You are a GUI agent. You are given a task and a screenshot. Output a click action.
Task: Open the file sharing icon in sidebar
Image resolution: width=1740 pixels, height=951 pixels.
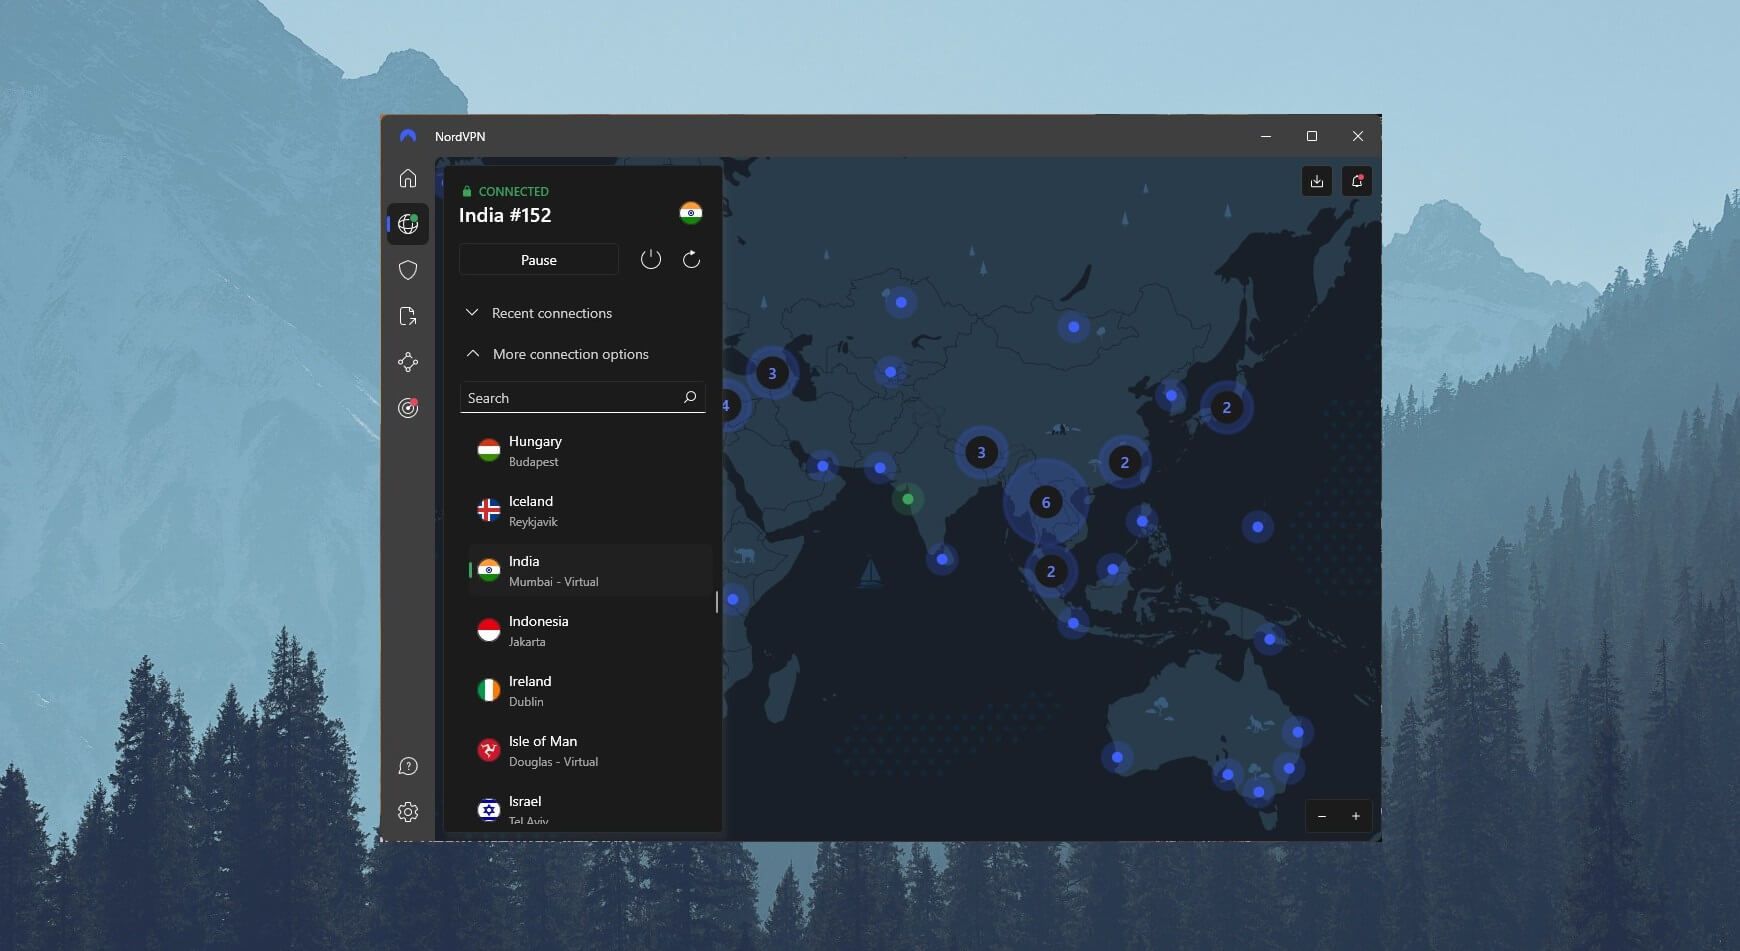(408, 316)
